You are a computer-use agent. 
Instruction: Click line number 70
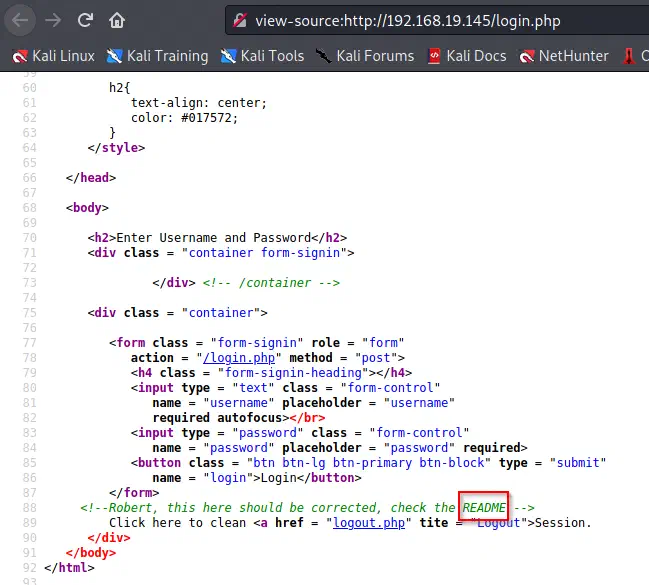pos(29,238)
